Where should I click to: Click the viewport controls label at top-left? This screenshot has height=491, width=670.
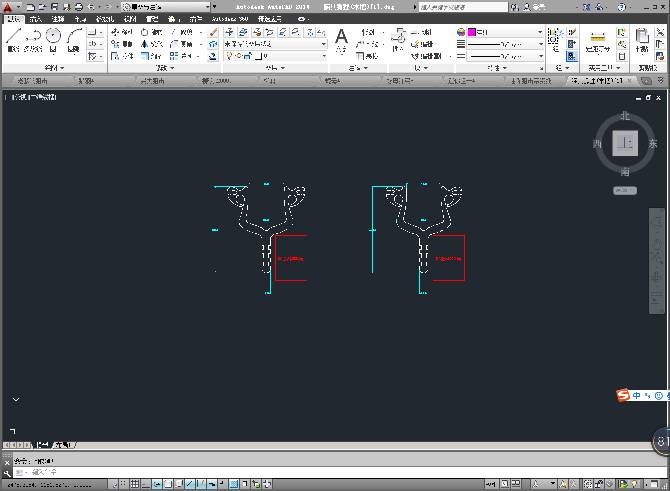click(x=32, y=97)
